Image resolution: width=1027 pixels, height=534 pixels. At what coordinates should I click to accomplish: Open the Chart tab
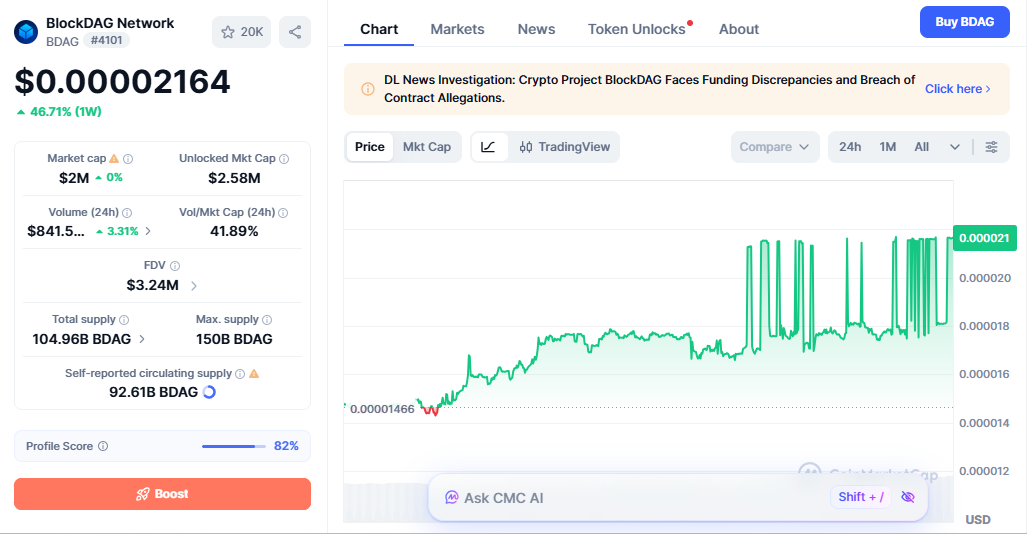click(379, 29)
